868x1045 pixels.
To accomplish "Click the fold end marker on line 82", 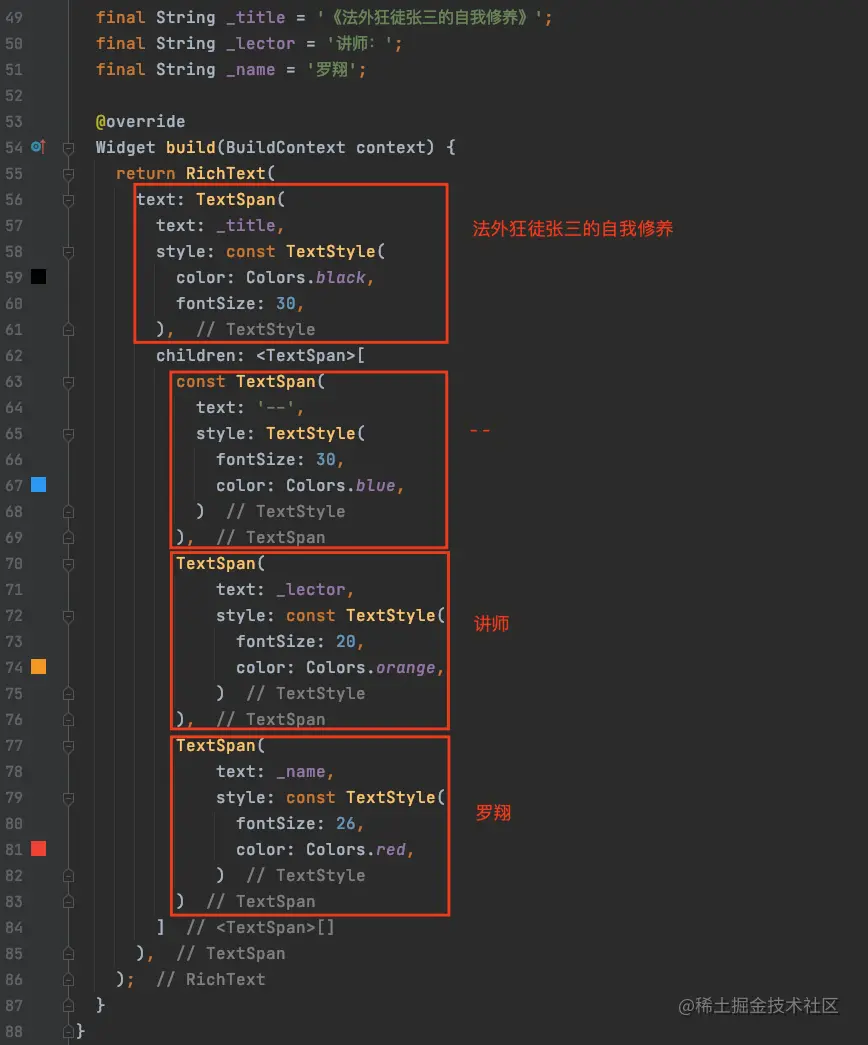I will click(68, 876).
